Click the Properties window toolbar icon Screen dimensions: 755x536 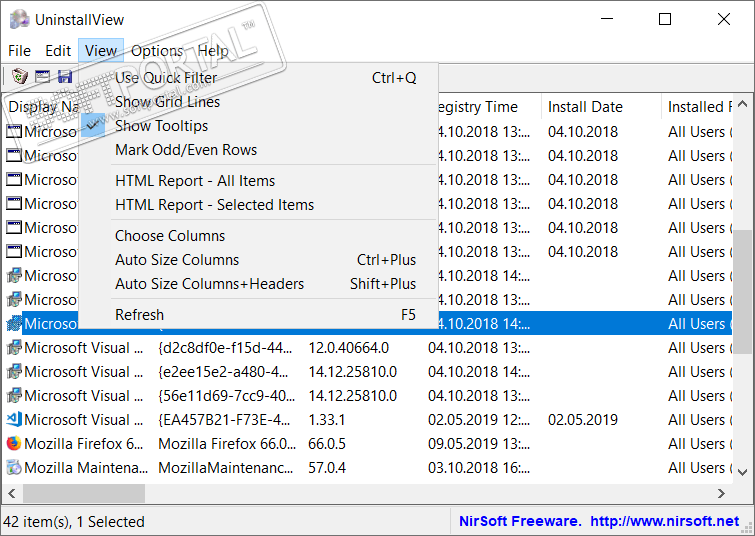click(42, 77)
